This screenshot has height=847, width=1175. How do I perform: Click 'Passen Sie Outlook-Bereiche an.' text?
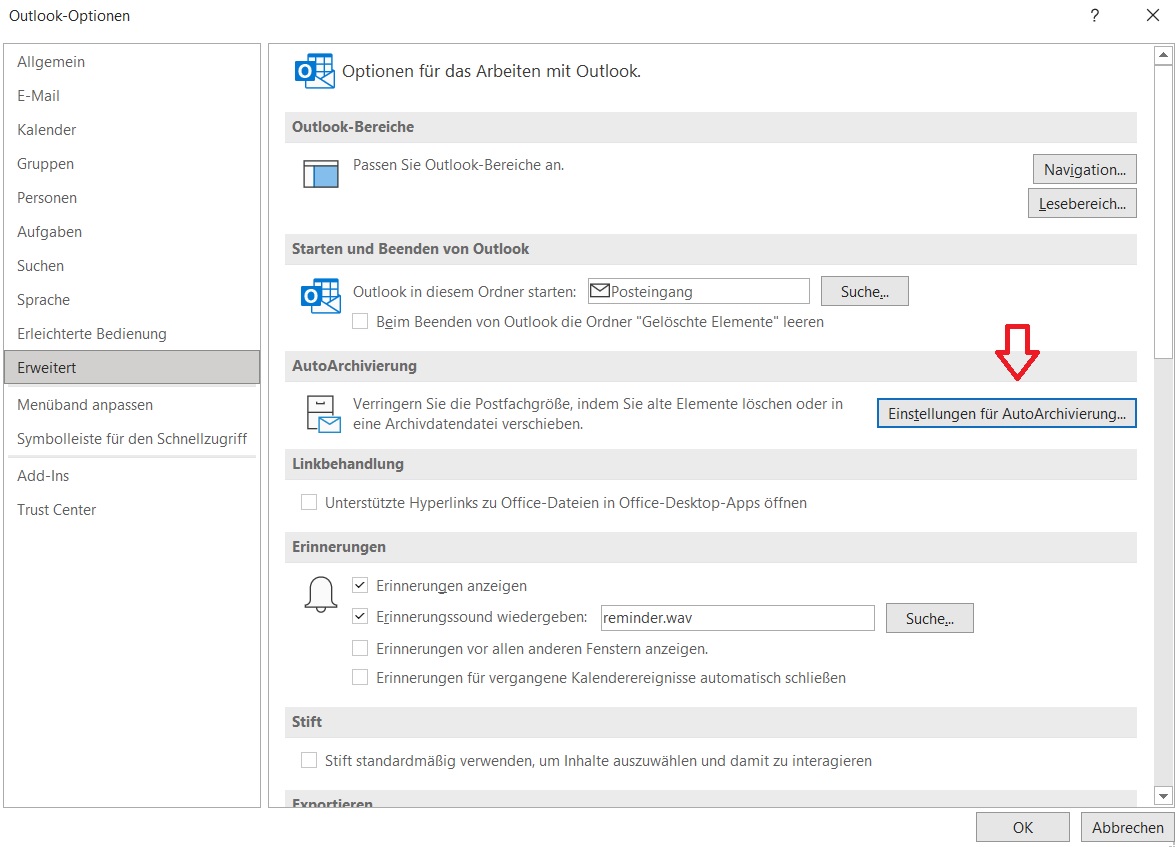click(459, 165)
